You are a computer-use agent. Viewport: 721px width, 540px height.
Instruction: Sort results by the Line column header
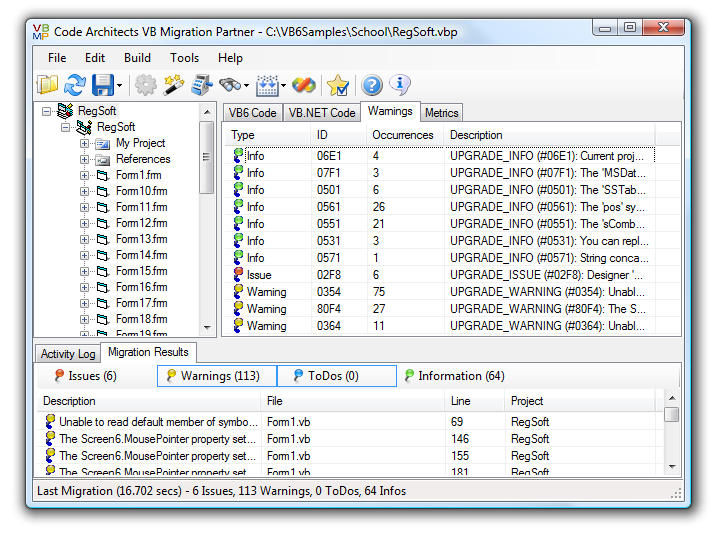475,401
